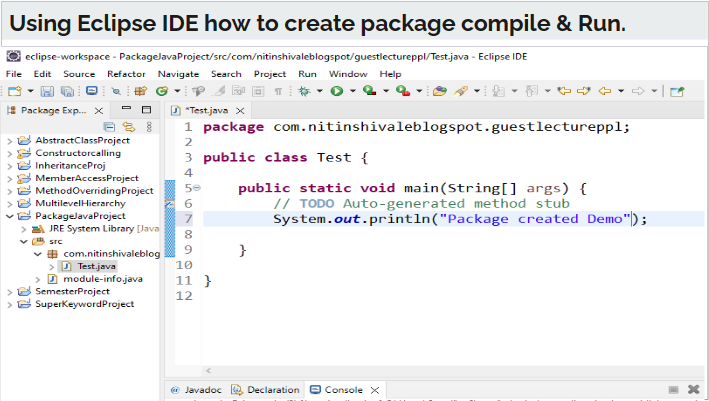709x401 pixels.
Task: Maximize the Package Explorer view
Action: pos(146,109)
